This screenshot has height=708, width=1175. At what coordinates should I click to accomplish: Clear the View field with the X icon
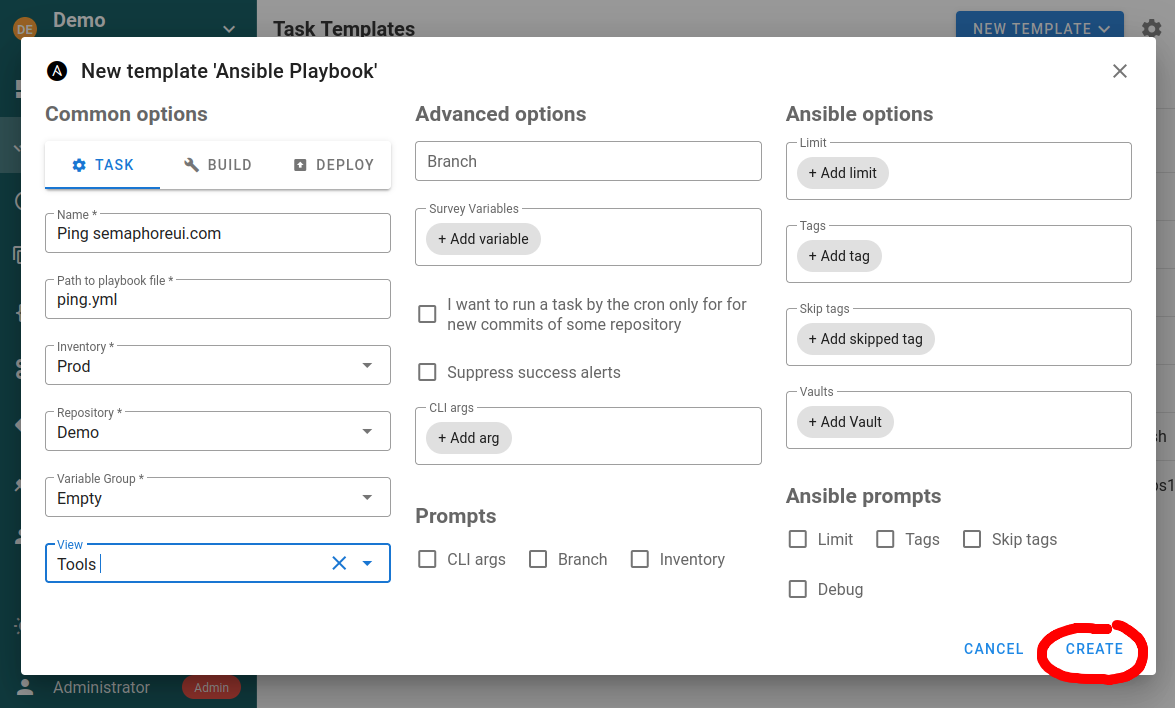point(339,564)
